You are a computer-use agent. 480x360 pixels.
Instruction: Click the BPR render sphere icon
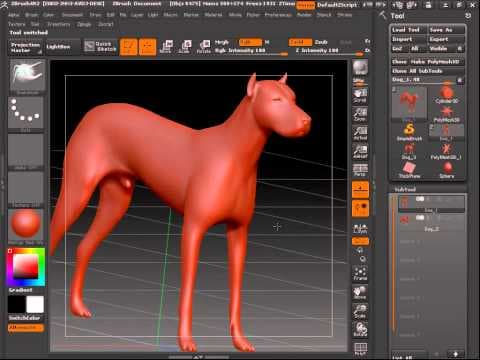360,68
